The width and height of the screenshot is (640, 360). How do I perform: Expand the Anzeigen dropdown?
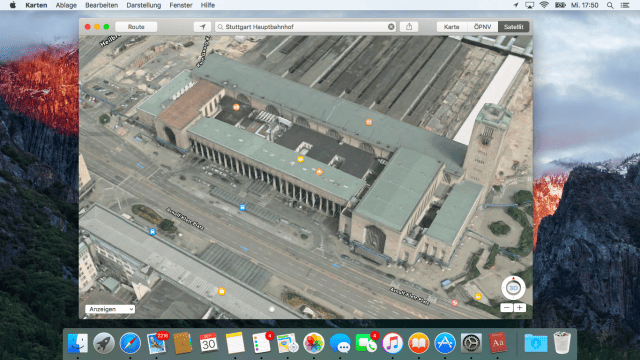coord(110,309)
